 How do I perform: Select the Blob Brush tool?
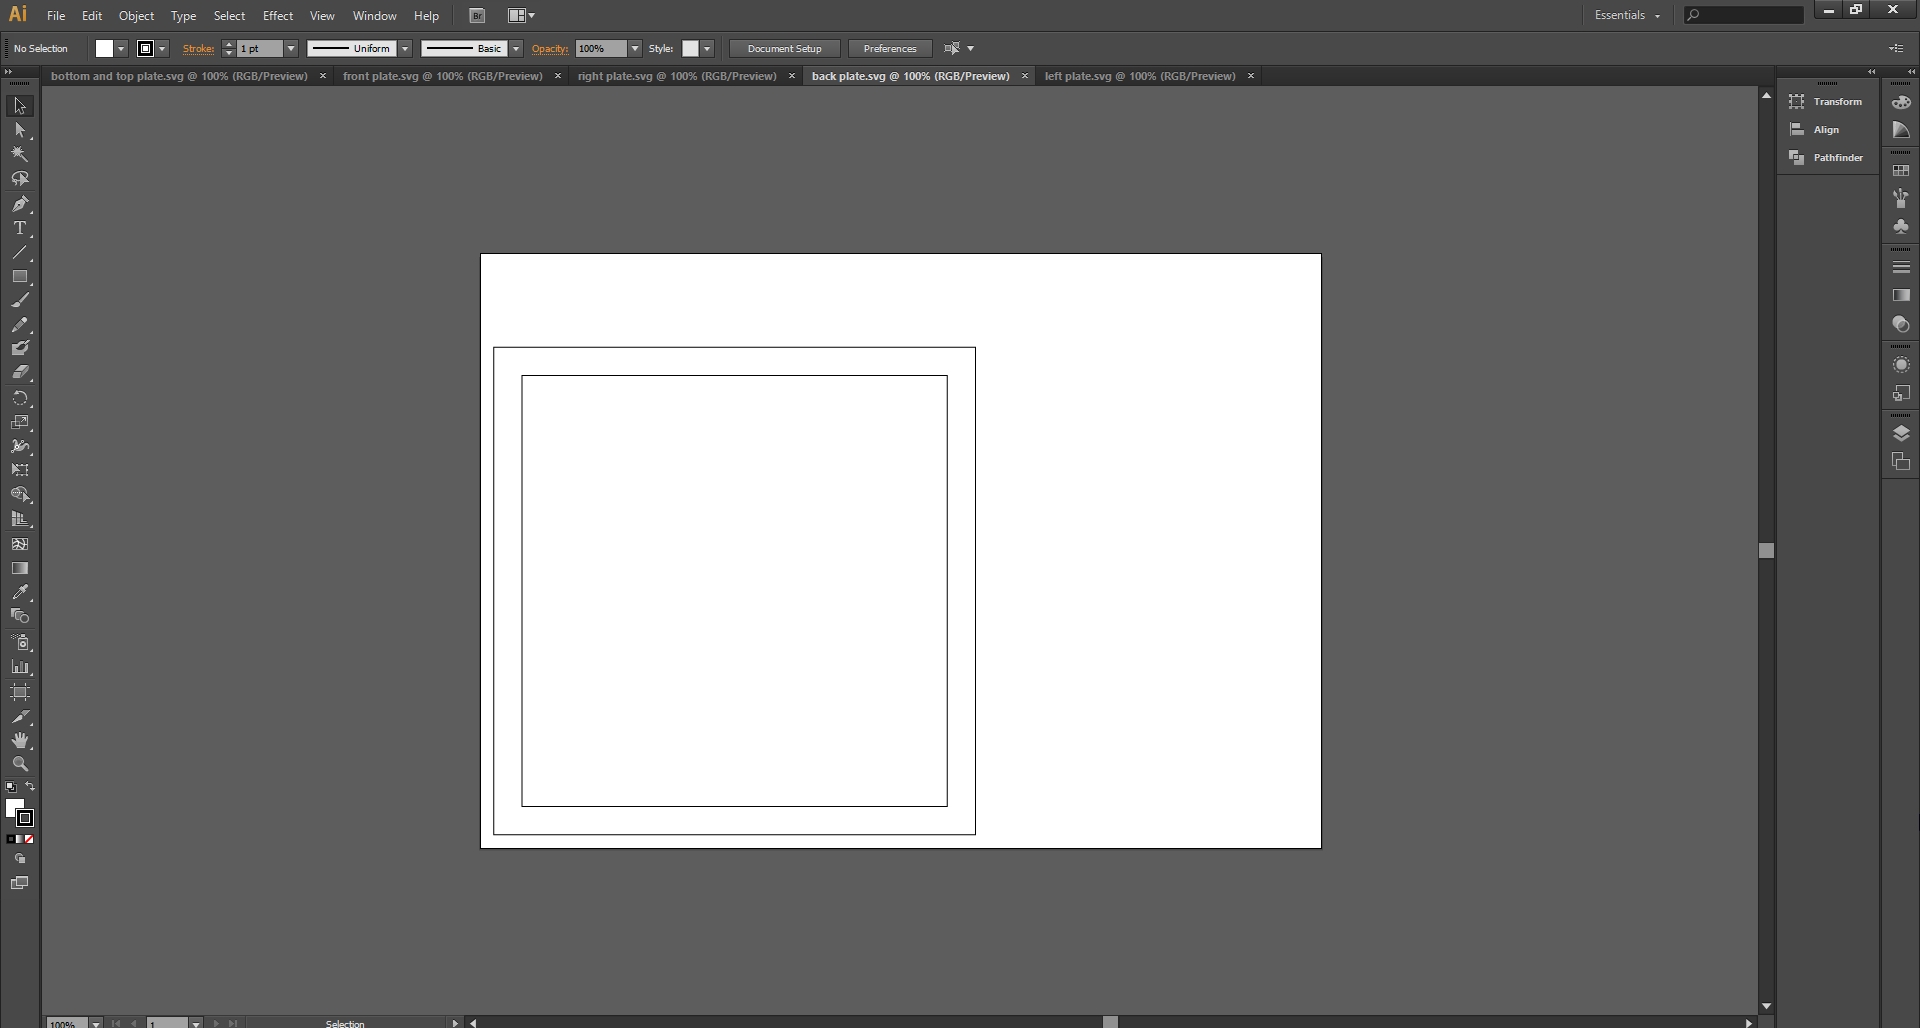(20, 348)
